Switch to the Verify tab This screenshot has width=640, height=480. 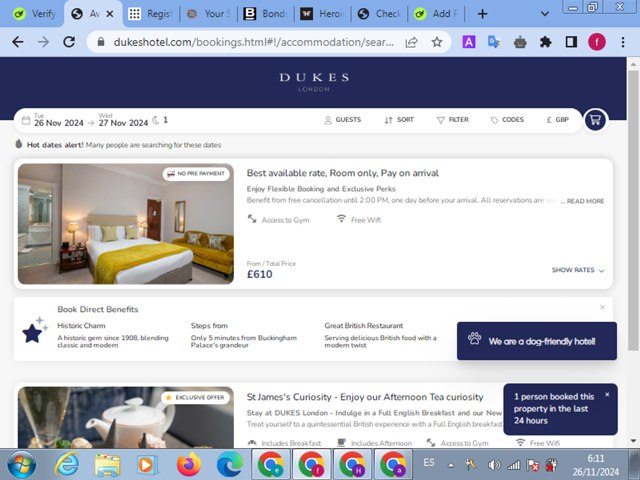[x=33, y=14]
